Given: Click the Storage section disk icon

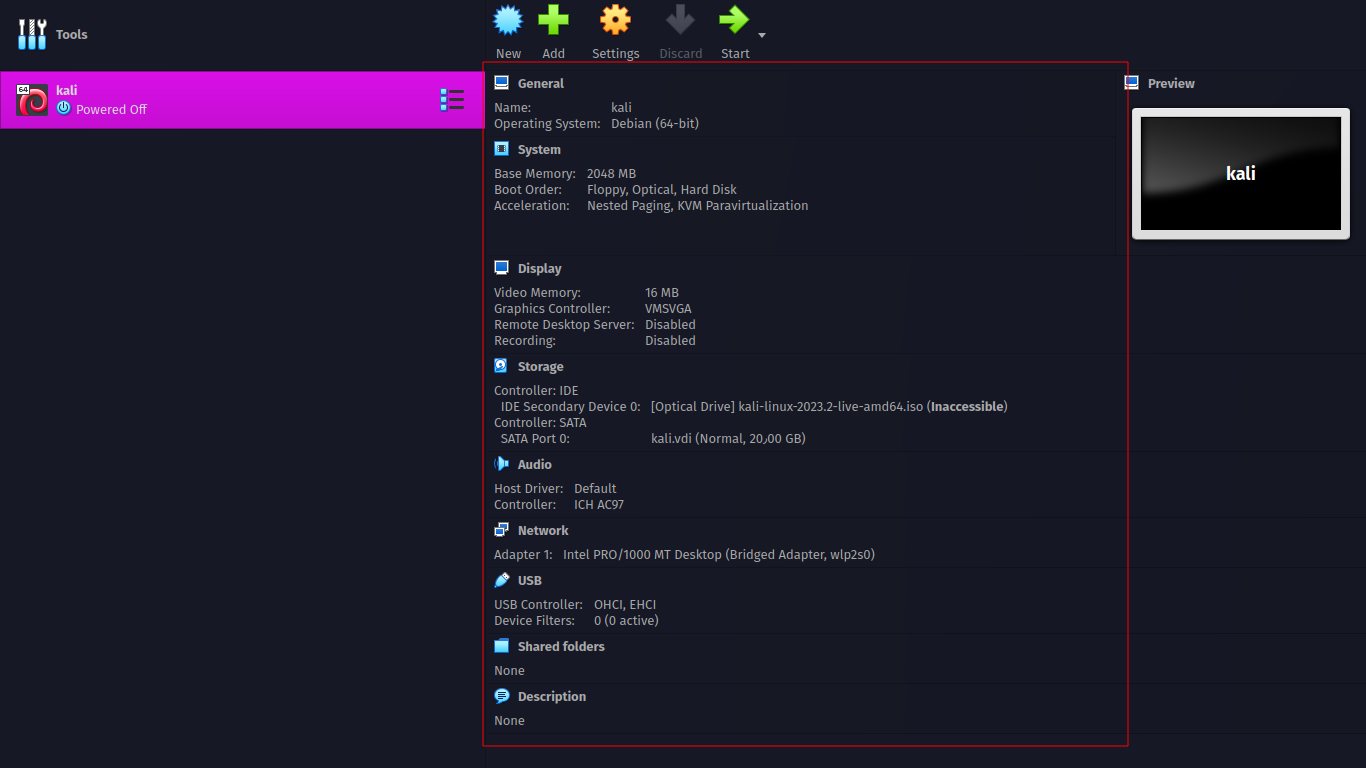Looking at the screenshot, I should 502,366.
